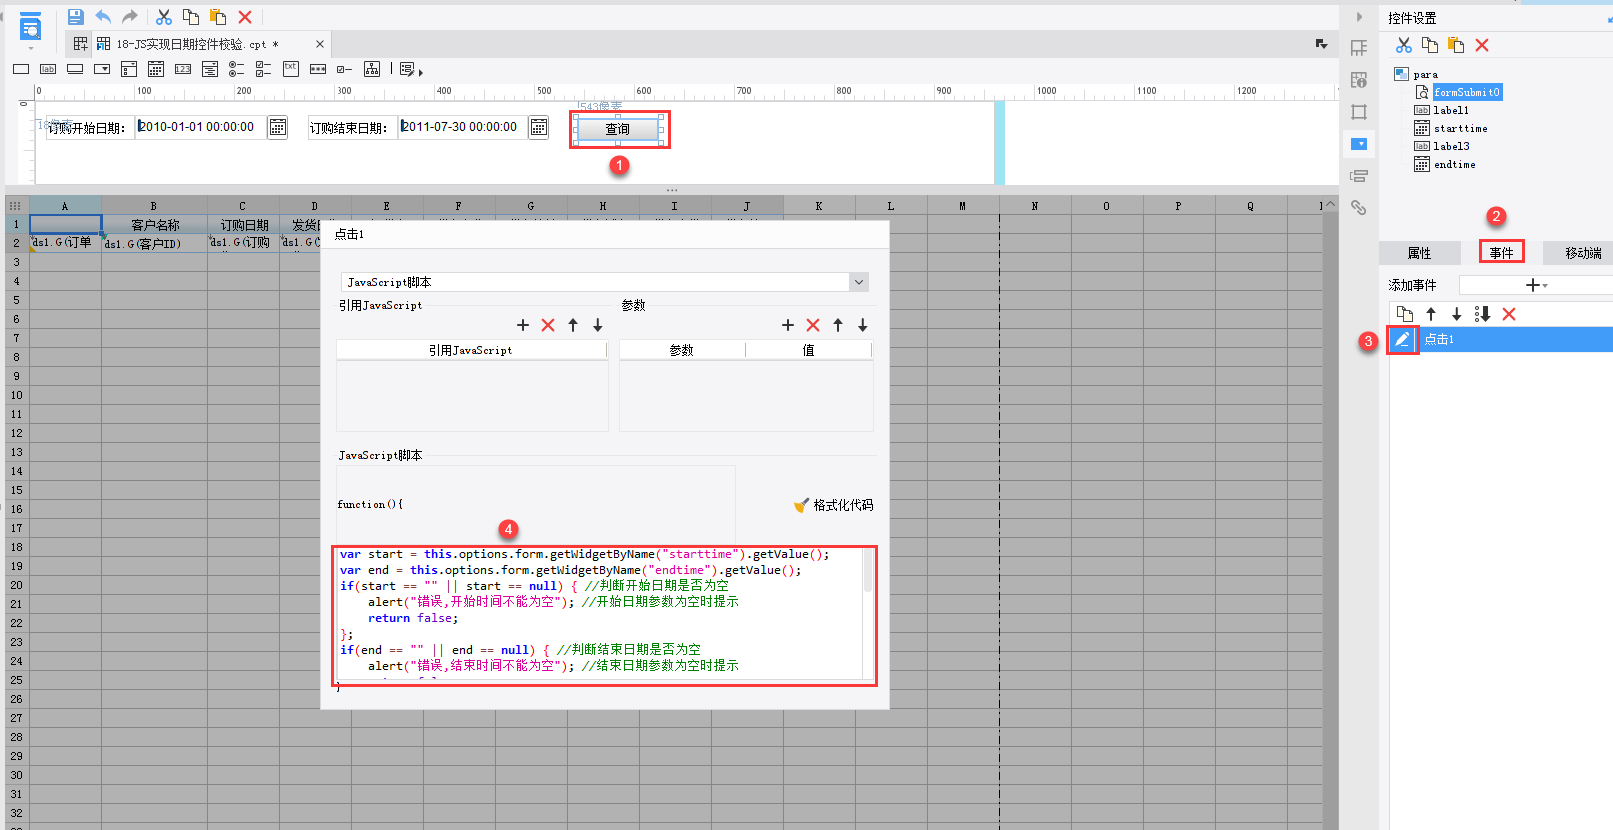Remove the selected event with the red X
The height and width of the screenshot is (830, 1613).
coord(1509,314)
